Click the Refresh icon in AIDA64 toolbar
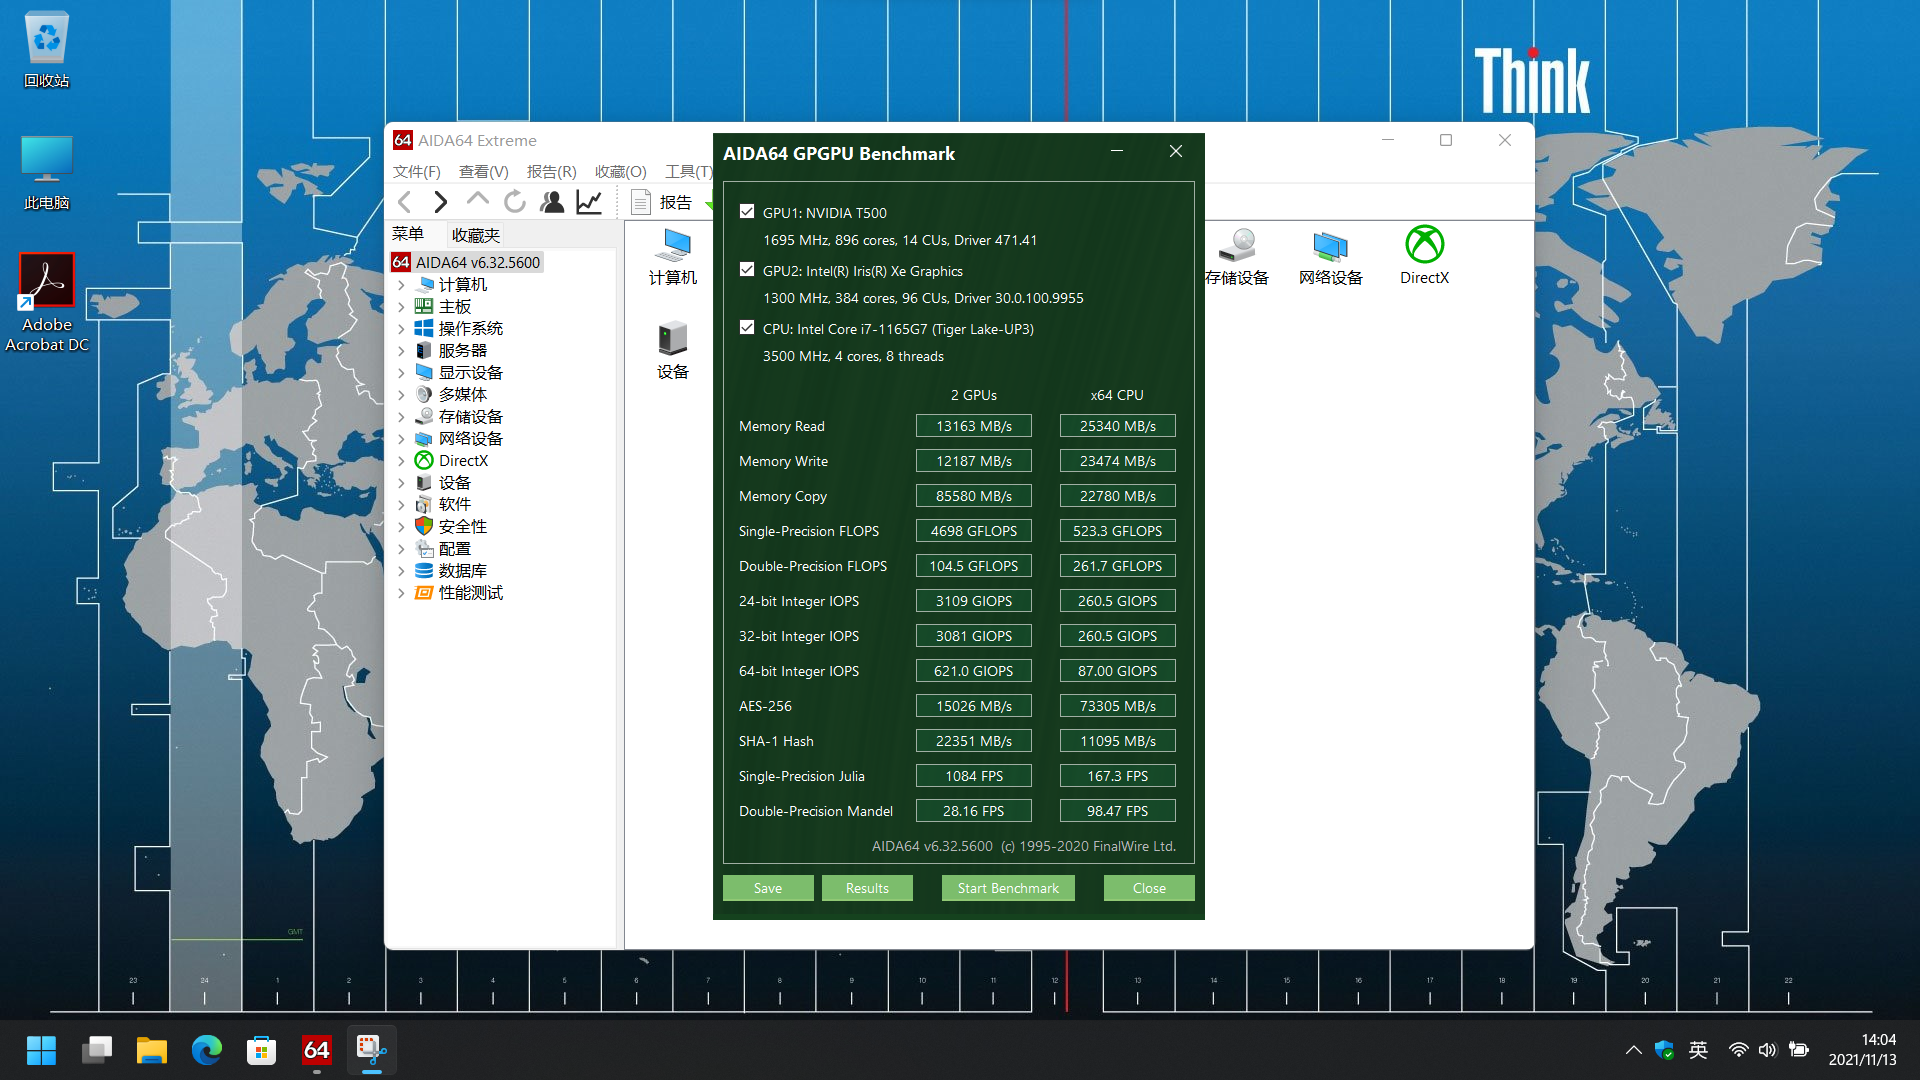 pos(515,202)
